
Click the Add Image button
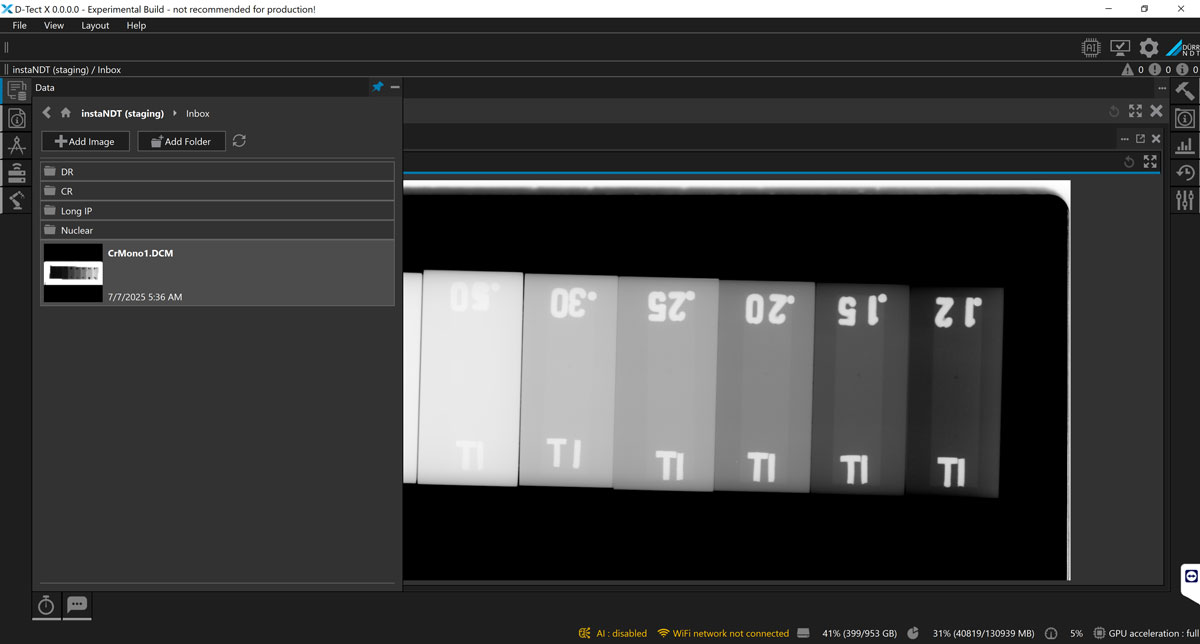(x=85, y=141)
